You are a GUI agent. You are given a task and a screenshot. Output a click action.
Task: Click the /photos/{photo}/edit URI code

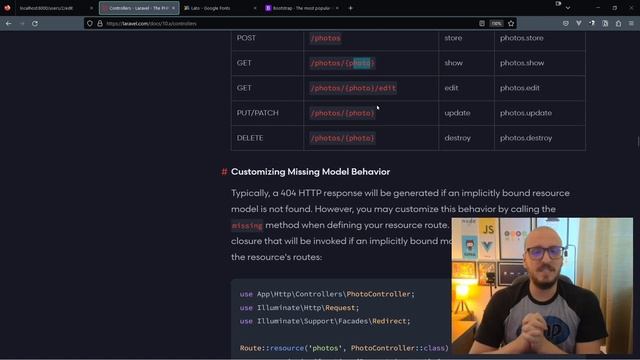point(353,88)
